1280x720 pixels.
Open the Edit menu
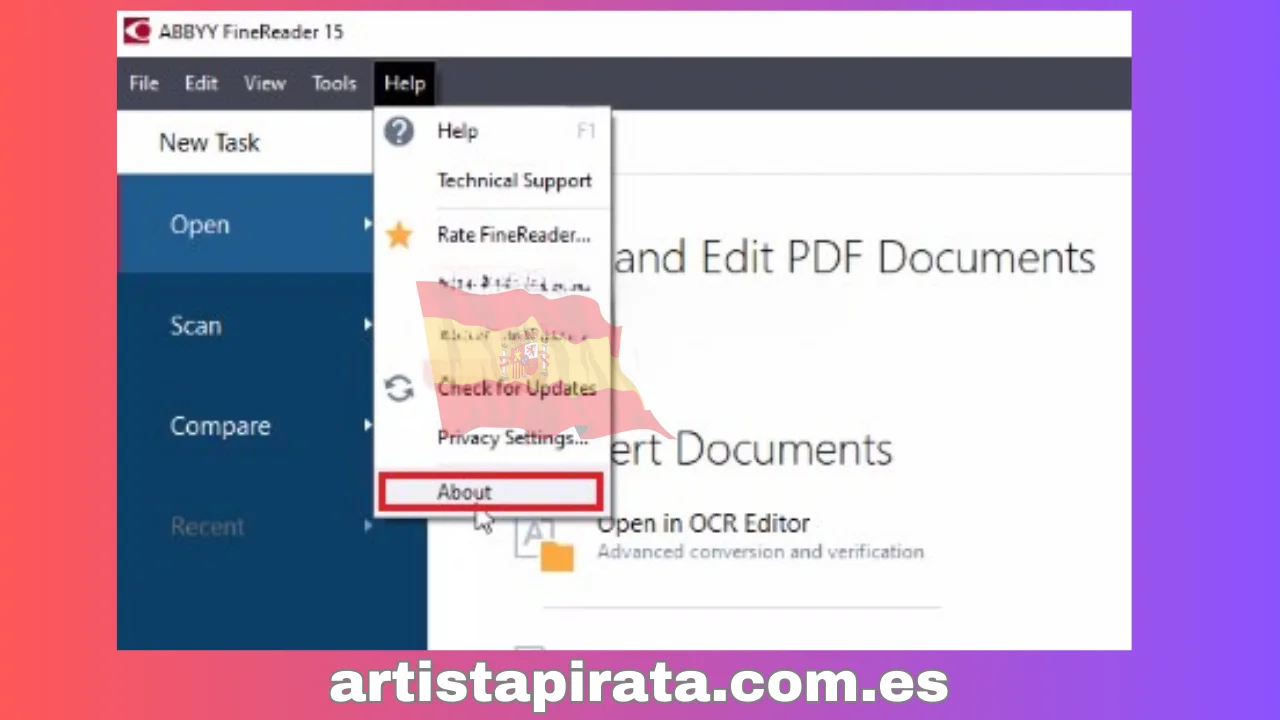[x=201, y=84]
